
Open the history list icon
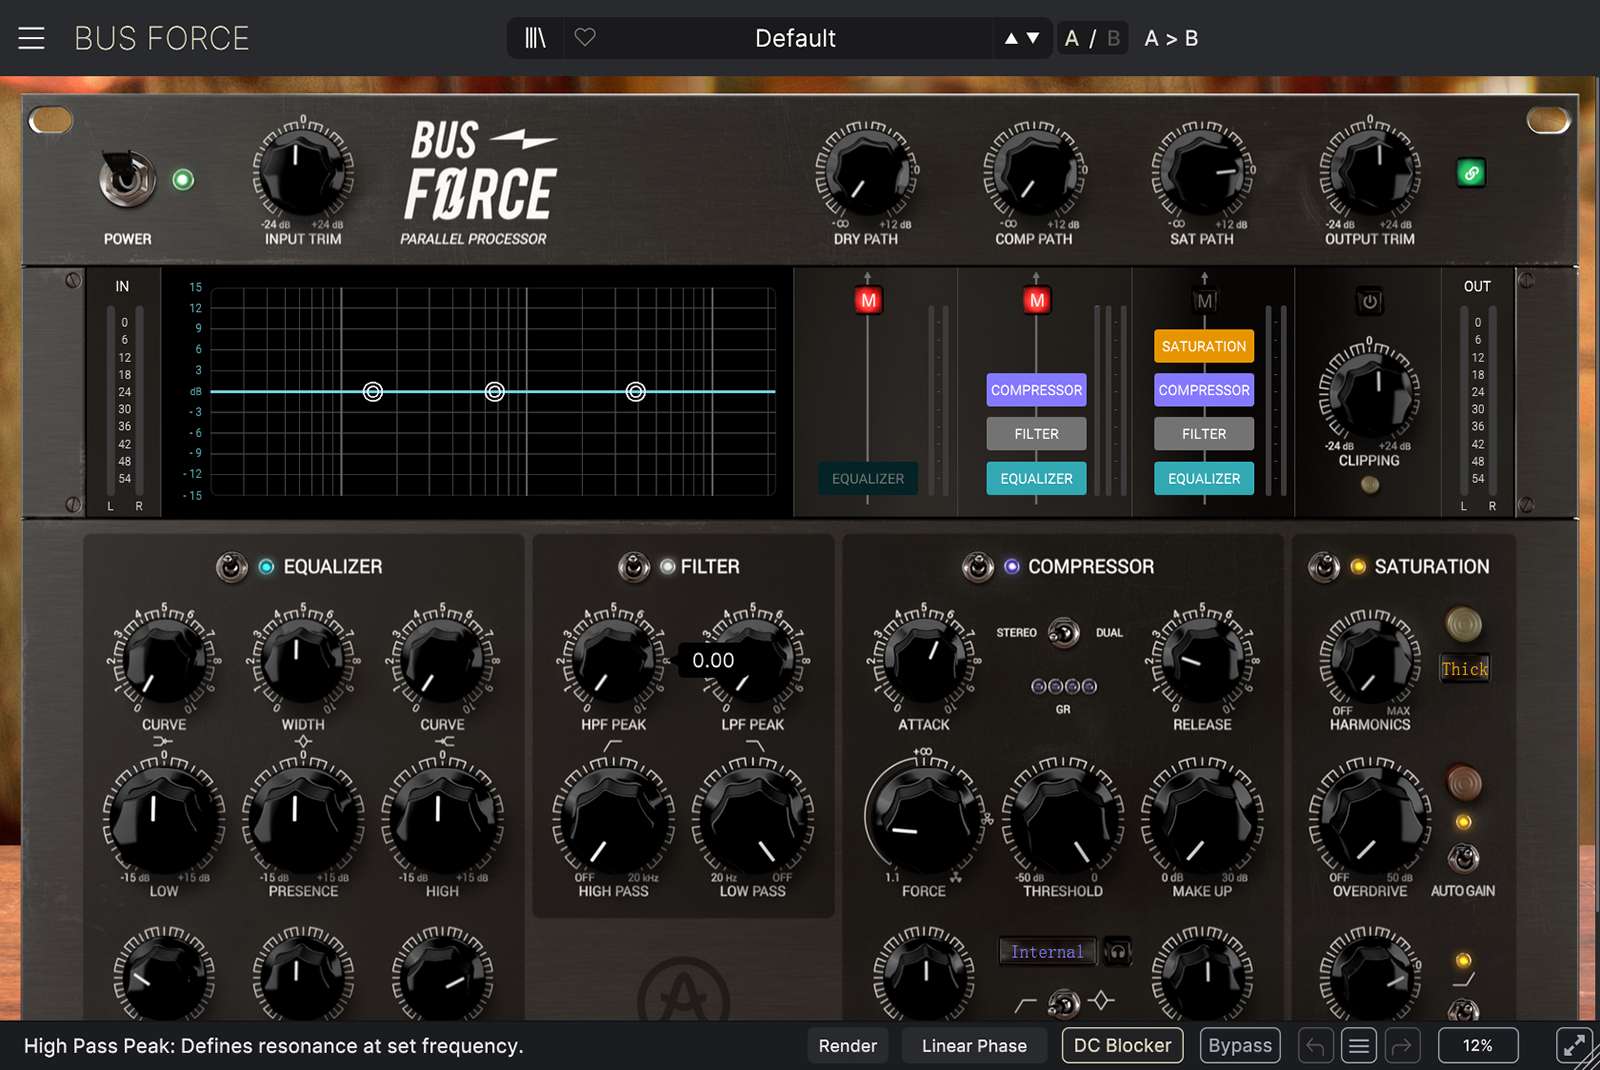[1359, 1046]
